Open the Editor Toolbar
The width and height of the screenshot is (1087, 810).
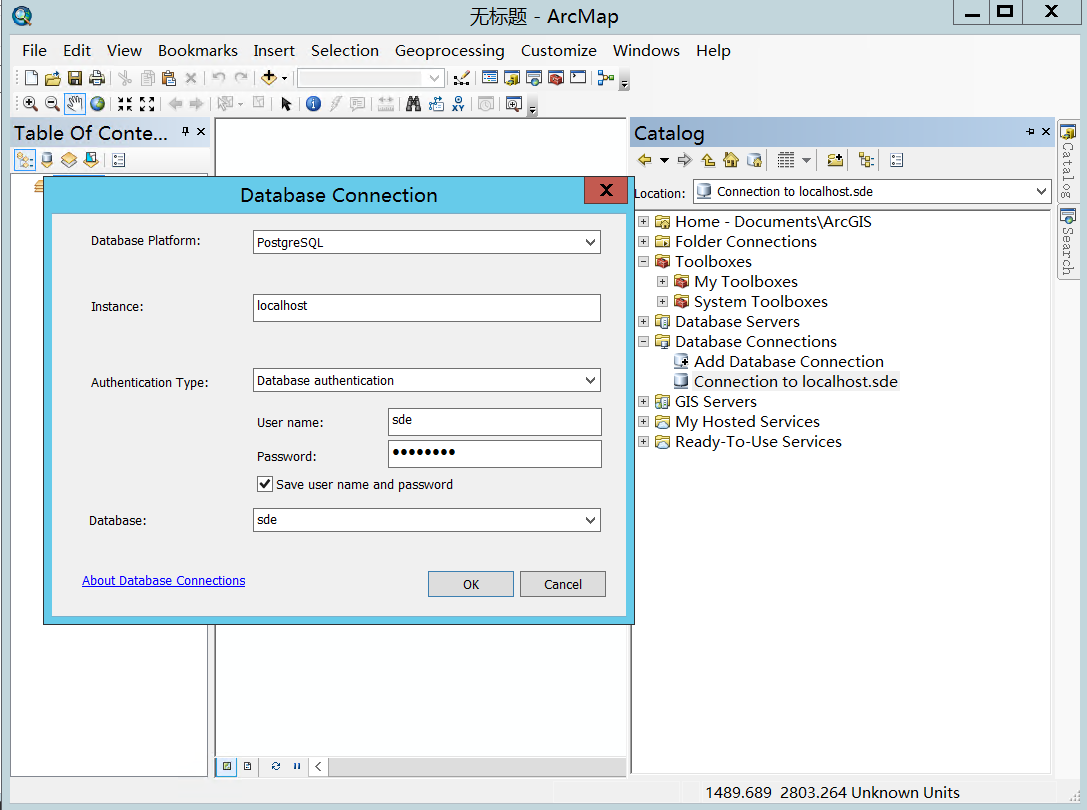[x=462, y=78]
